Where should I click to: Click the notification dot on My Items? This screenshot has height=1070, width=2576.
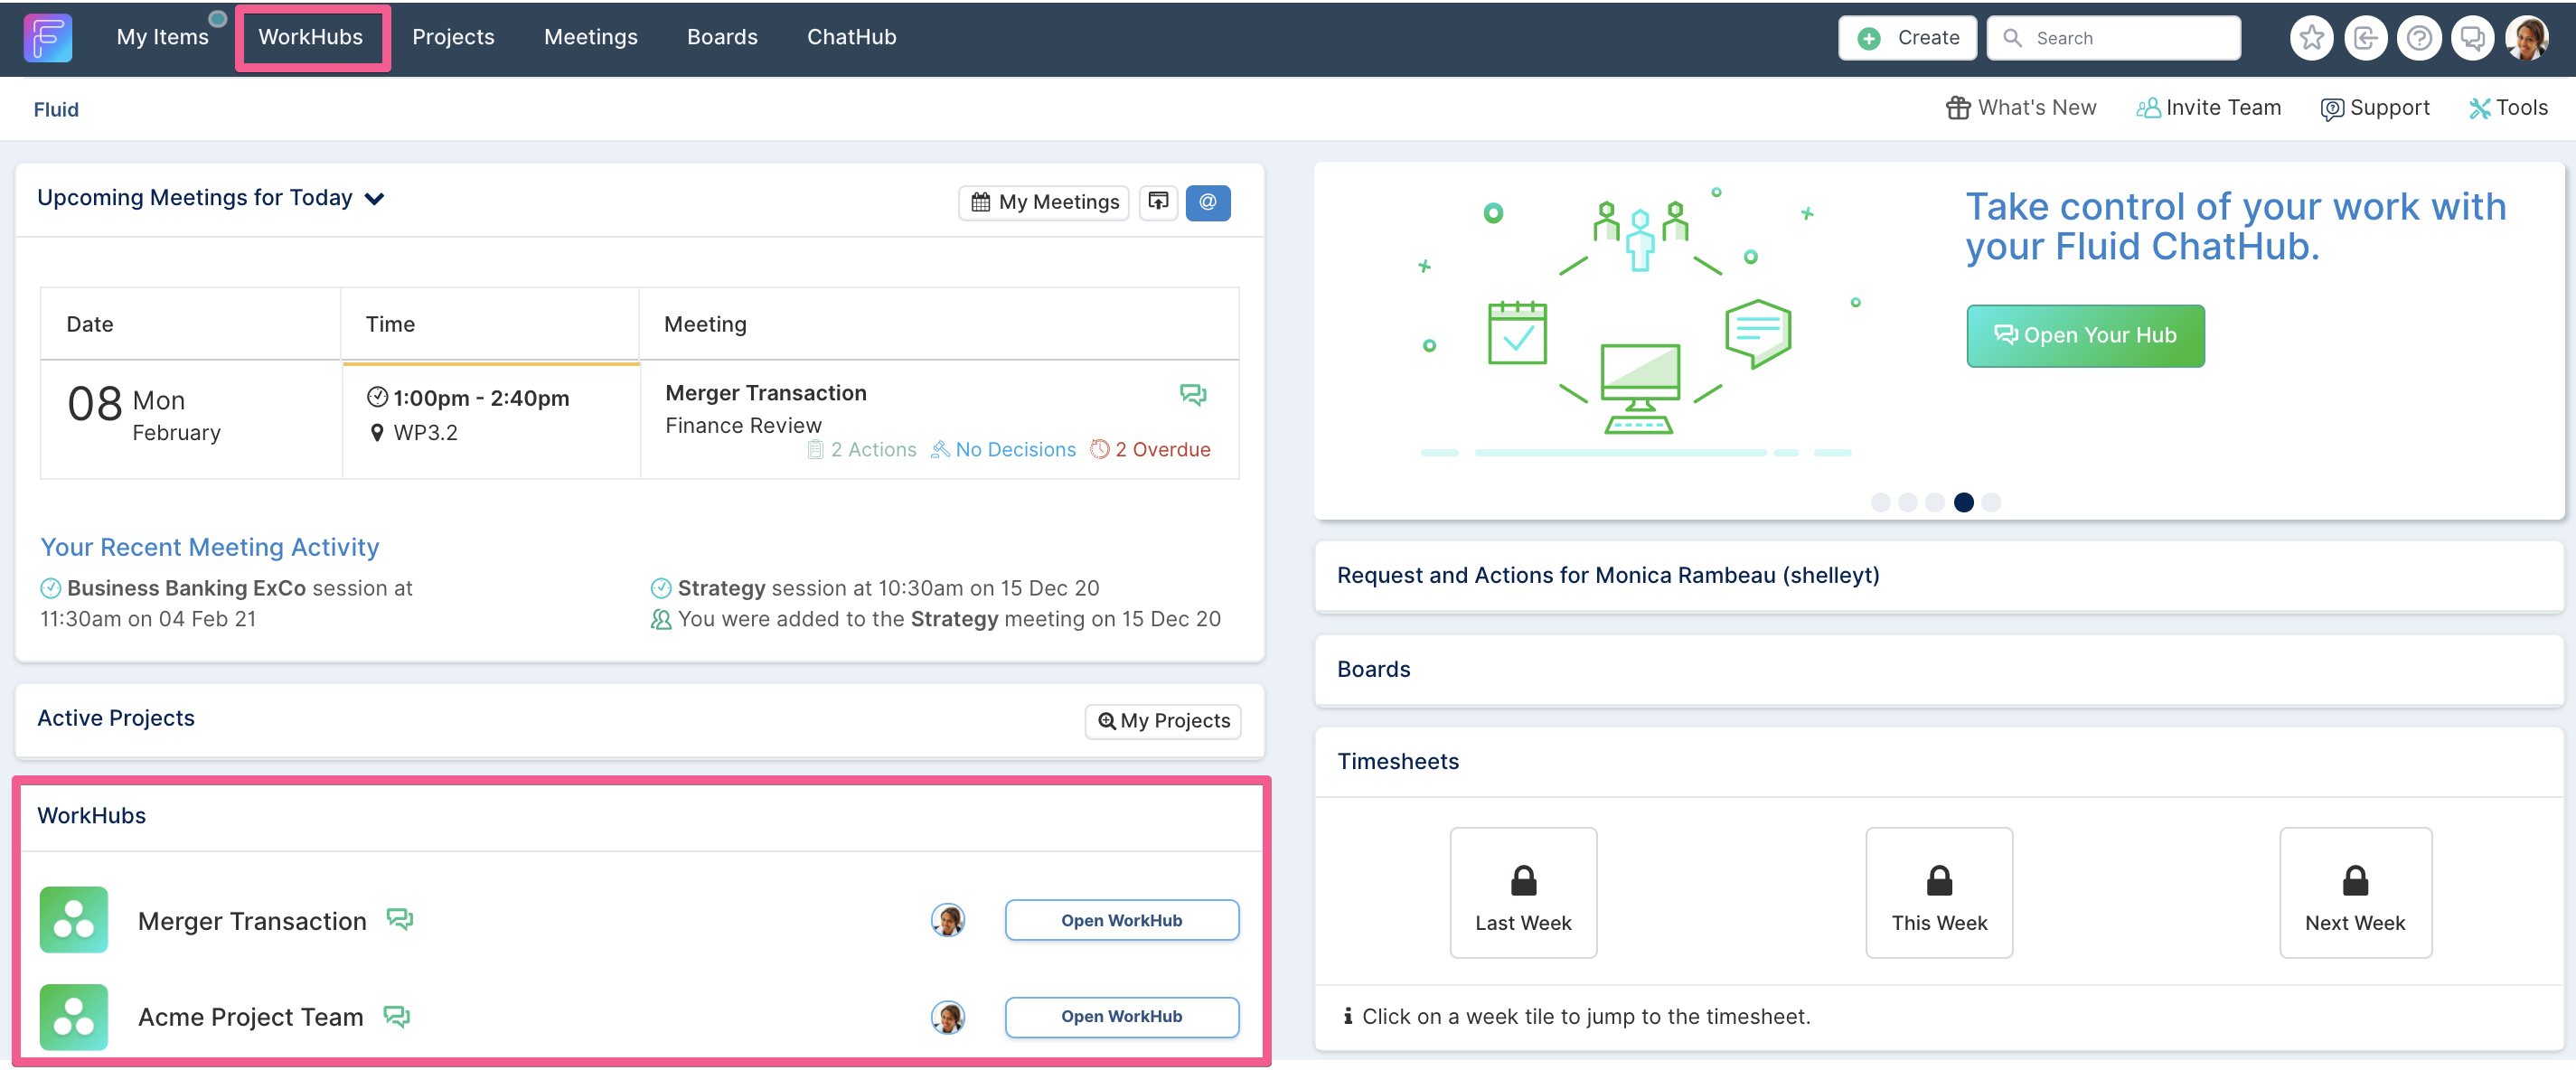click(x=217, y=18)
